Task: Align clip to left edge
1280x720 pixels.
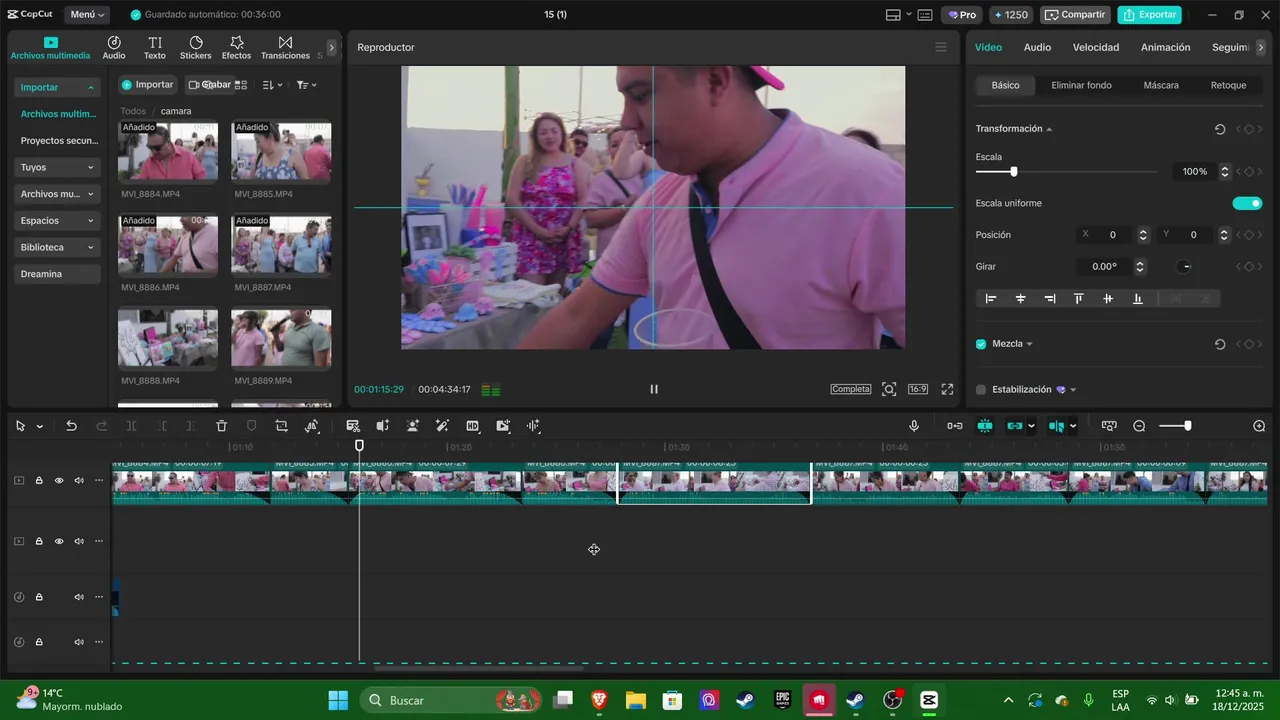Action: coord(991,299)
